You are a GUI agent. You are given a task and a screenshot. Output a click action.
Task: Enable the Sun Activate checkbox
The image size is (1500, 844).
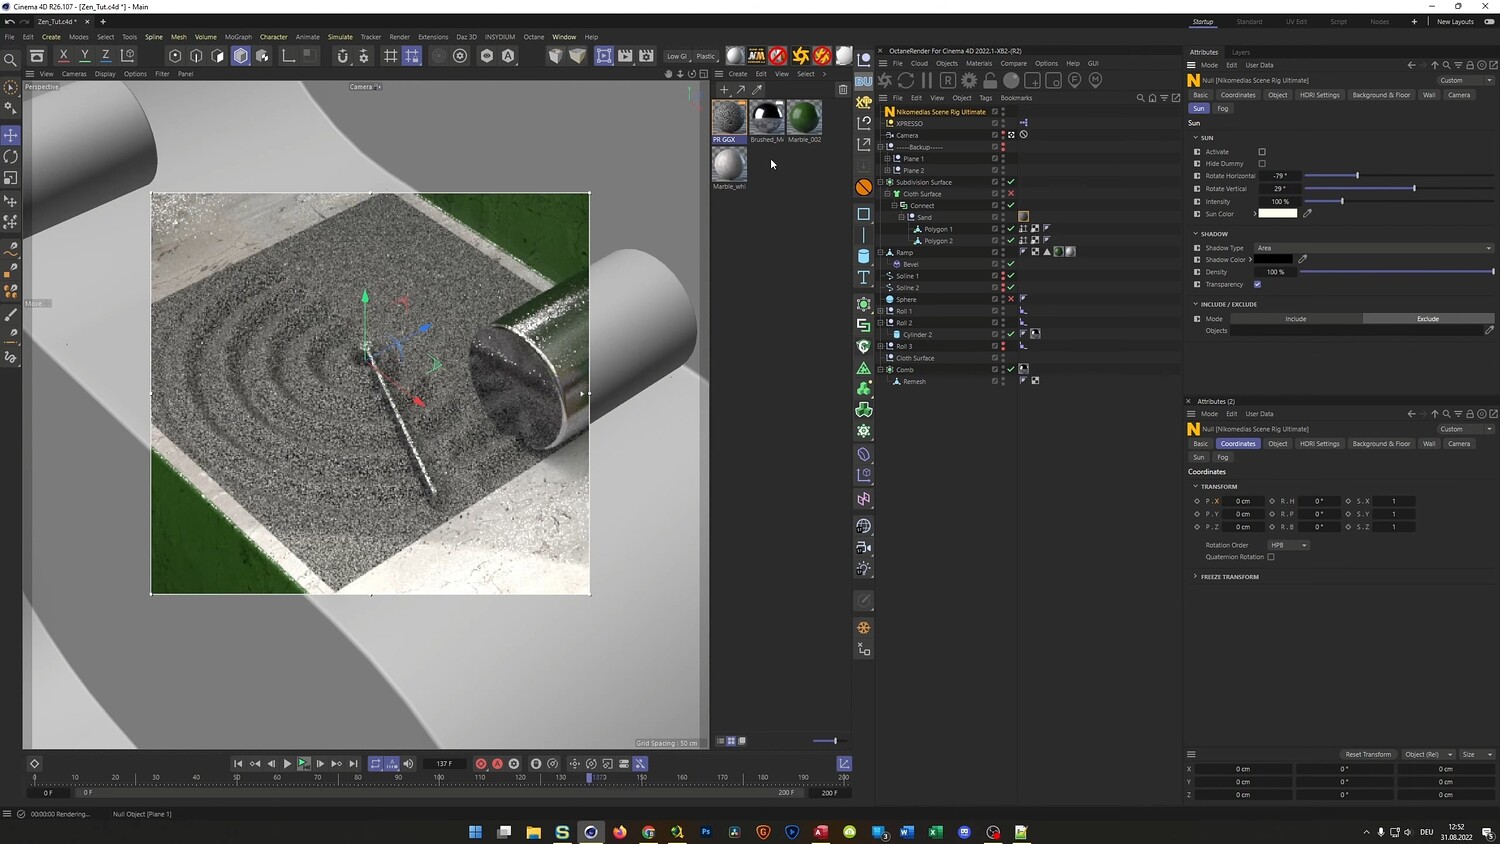click(1262, 152)
